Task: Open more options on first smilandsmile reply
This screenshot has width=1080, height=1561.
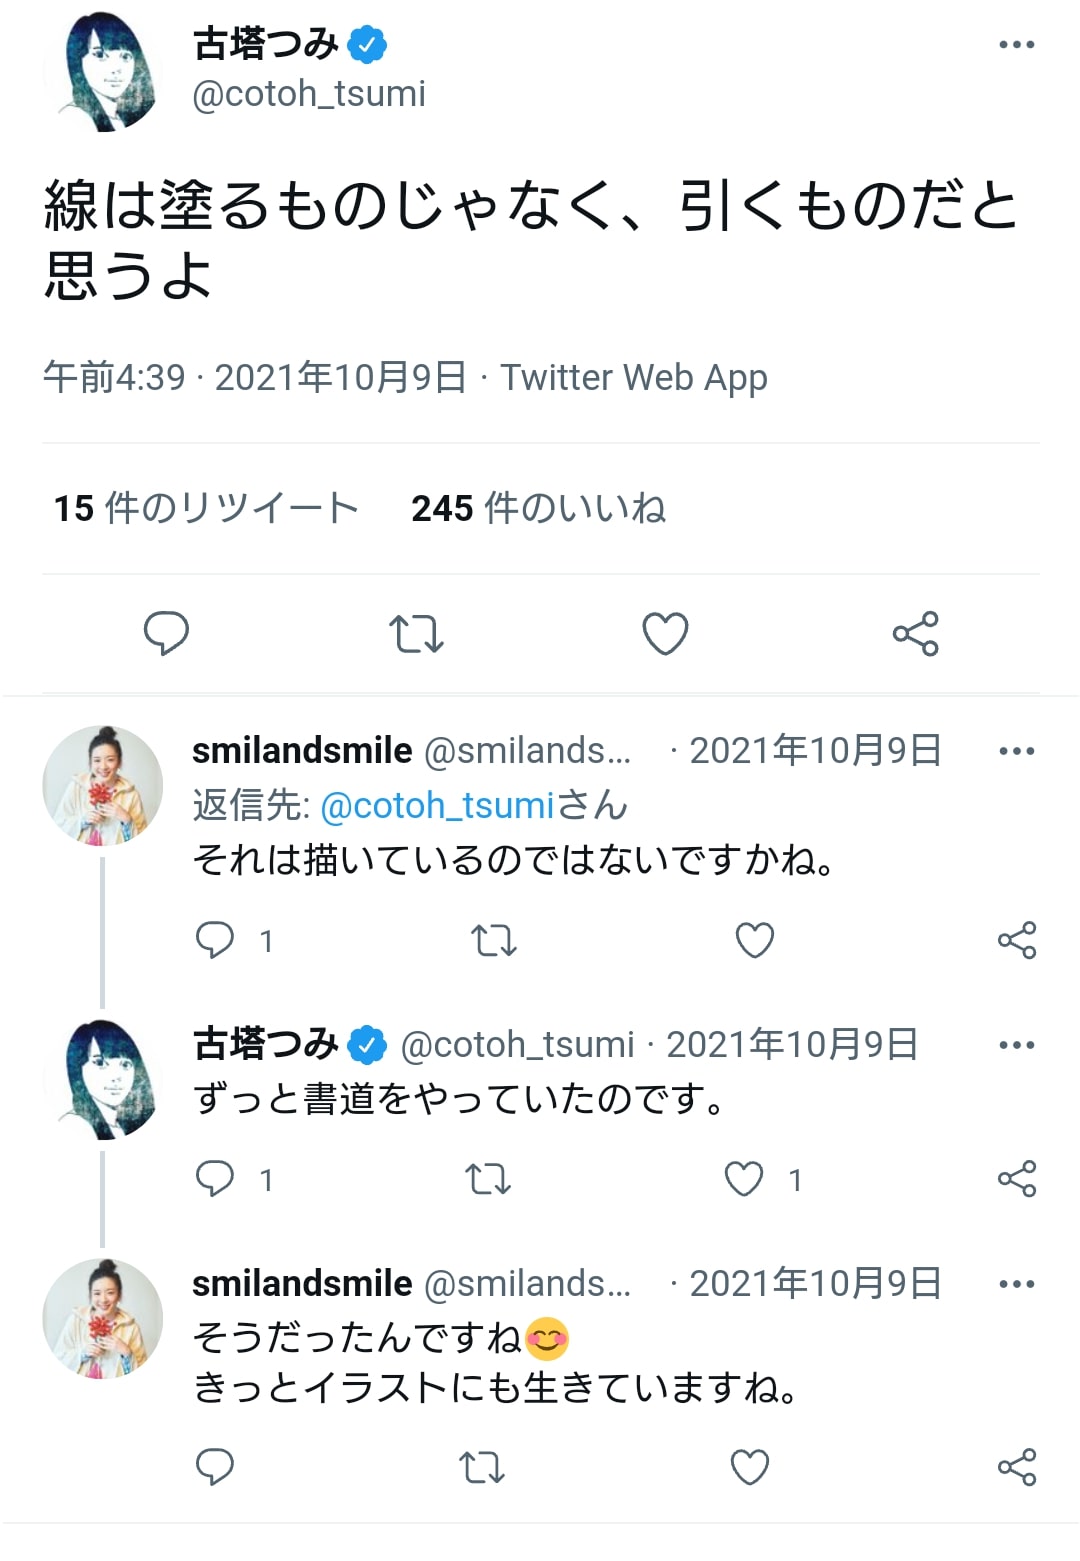Action: tap(1016, 751)
